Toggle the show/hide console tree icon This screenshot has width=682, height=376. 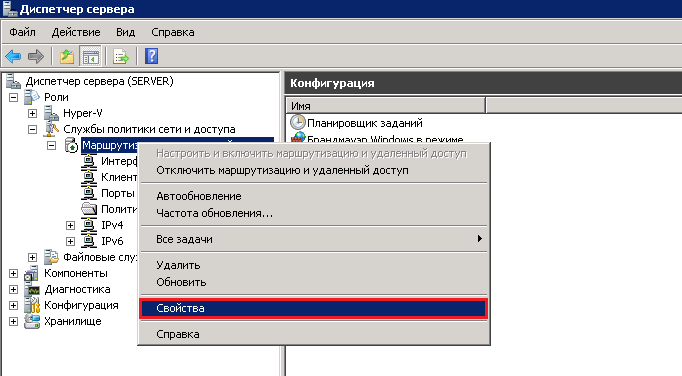[x=91, y=56]
